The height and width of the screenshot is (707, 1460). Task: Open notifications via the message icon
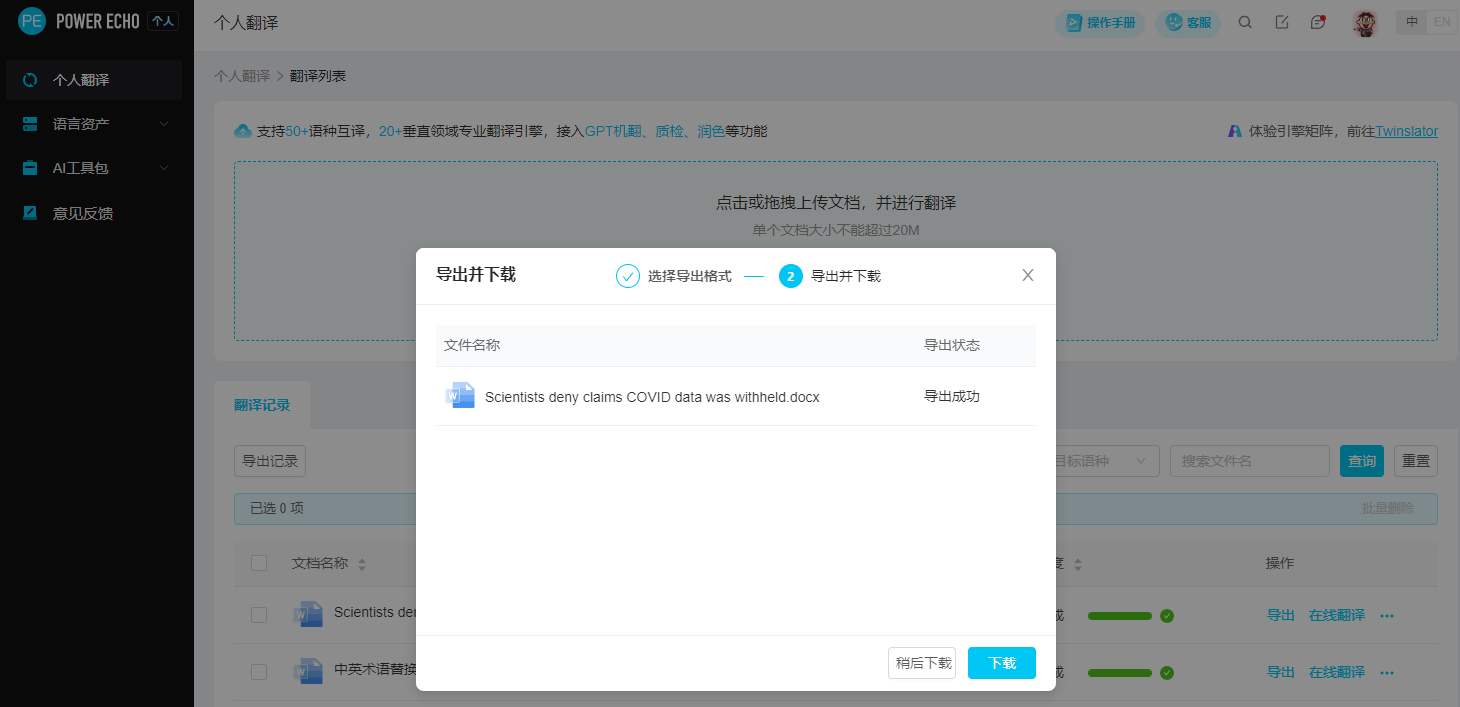pos(1318,22)
